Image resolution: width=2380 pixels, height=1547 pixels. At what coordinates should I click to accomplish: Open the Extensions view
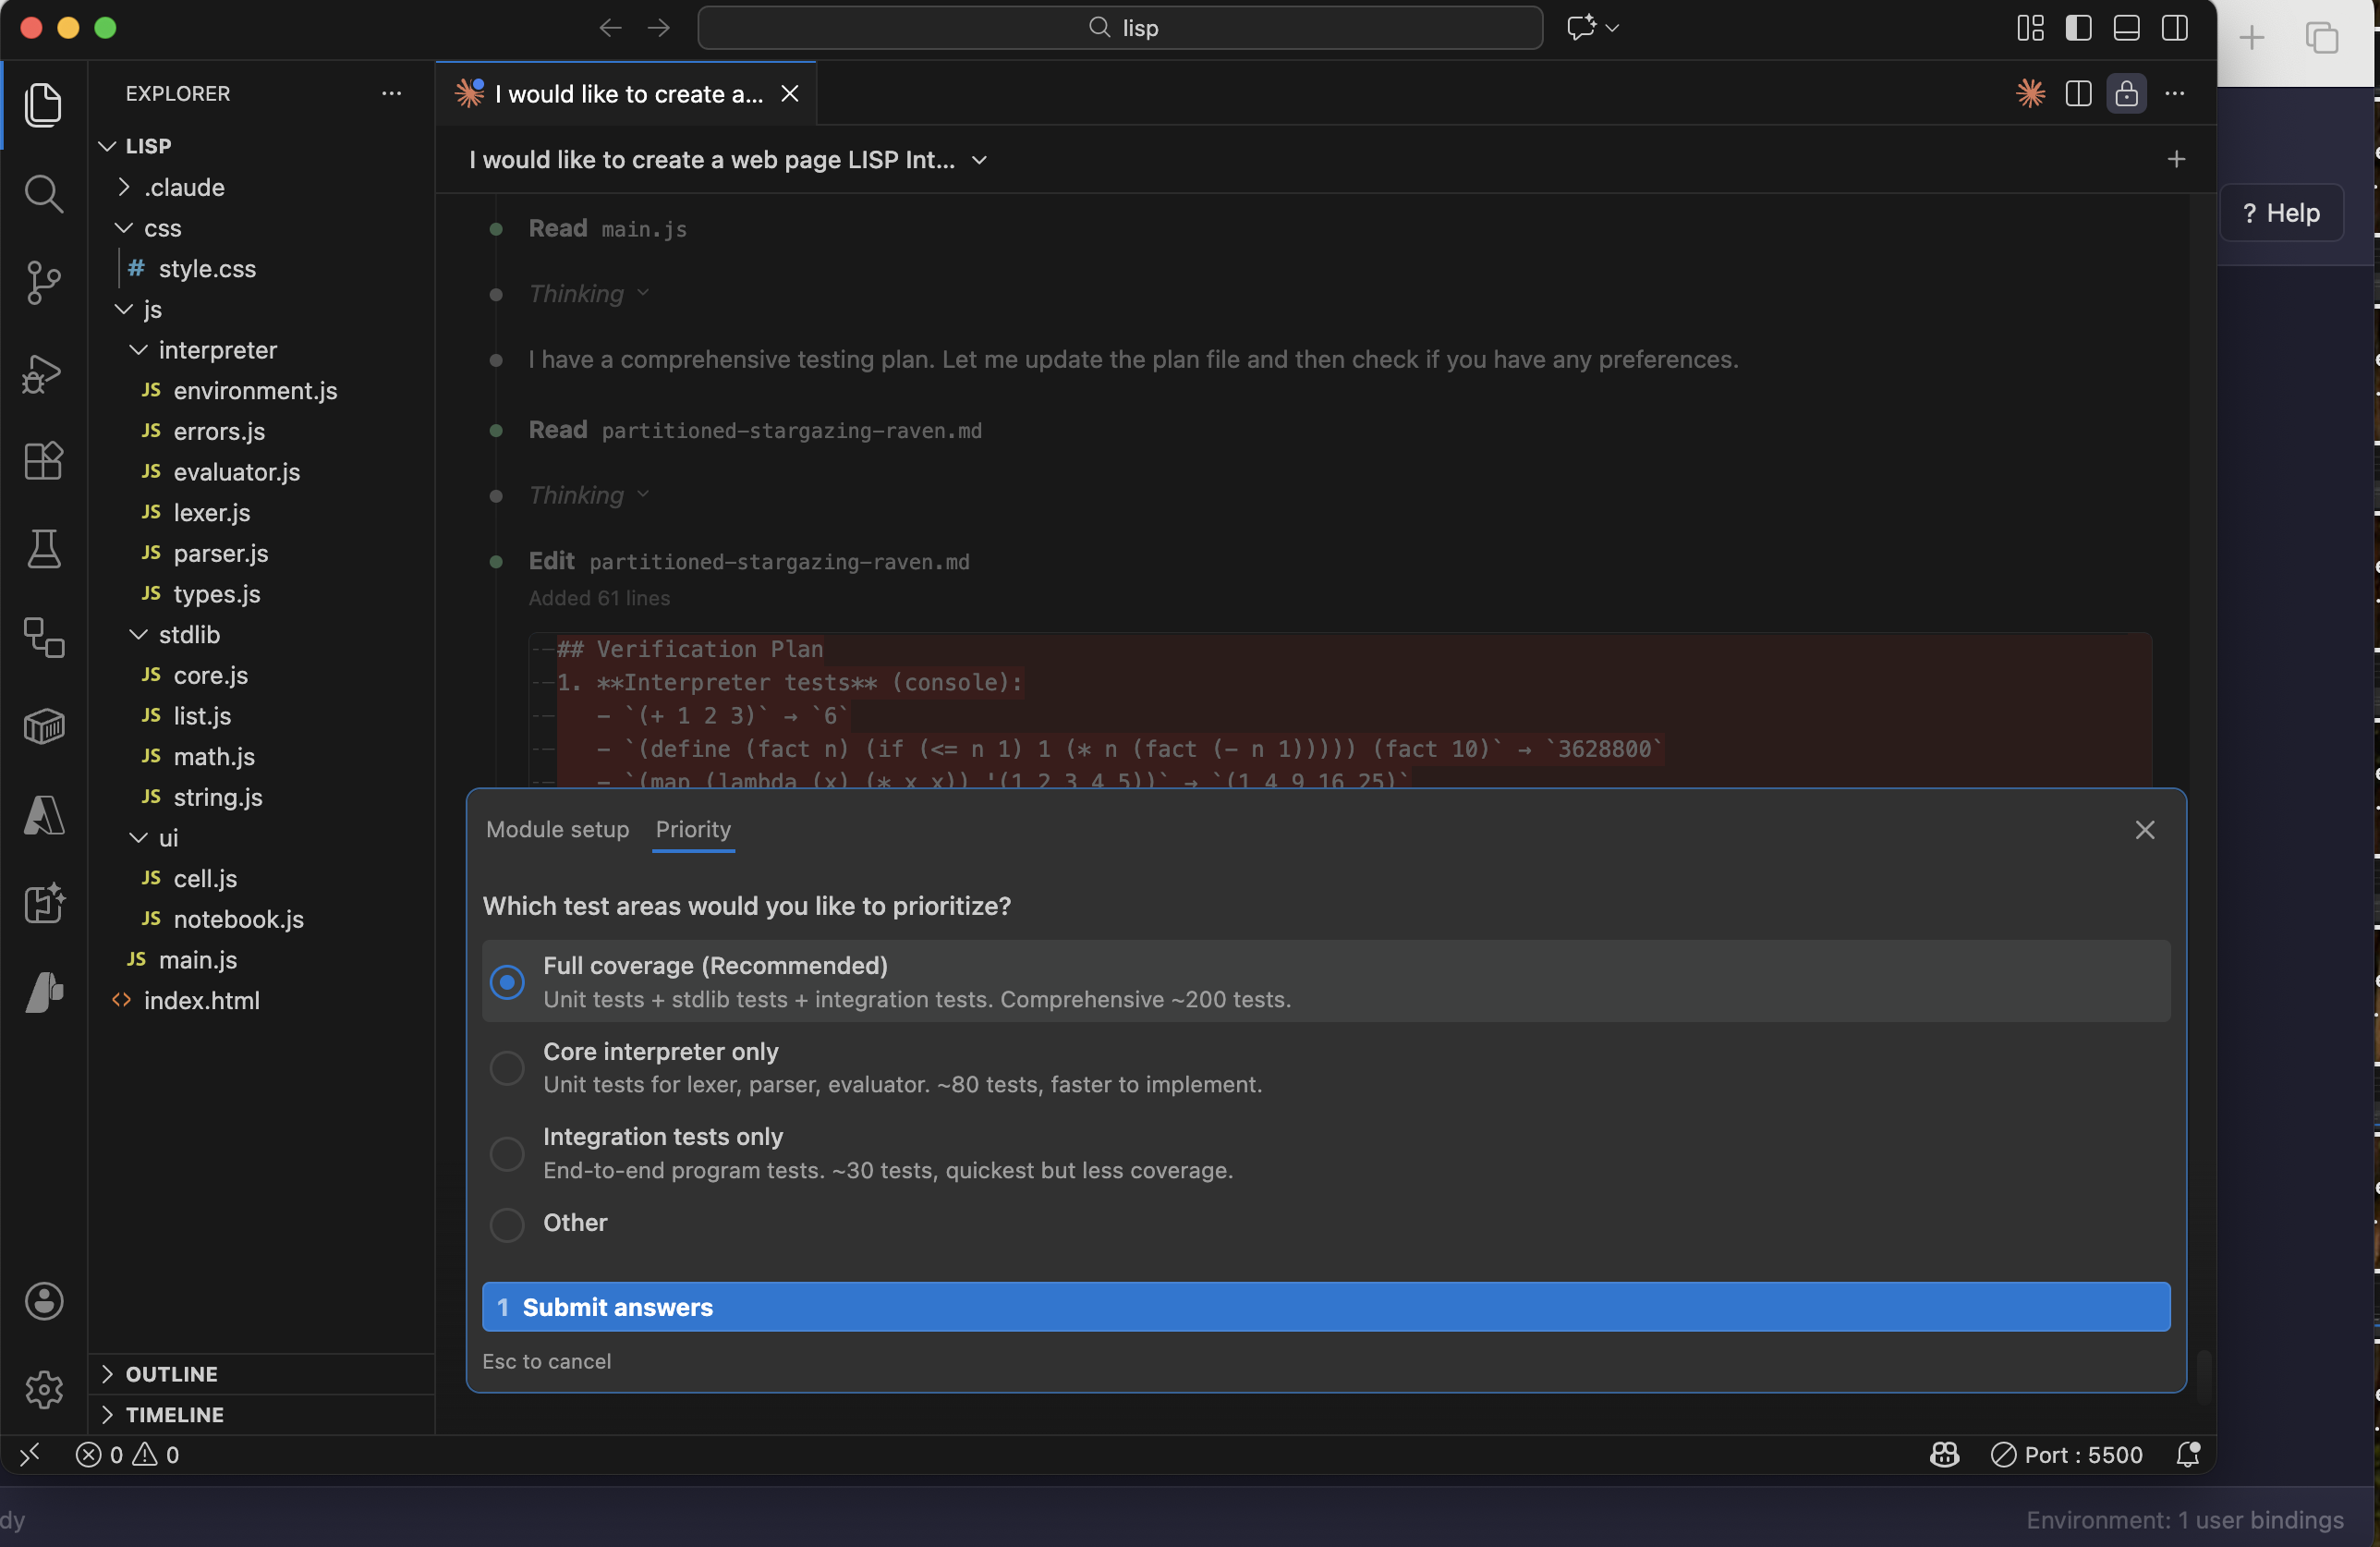(x=43, y=461)
